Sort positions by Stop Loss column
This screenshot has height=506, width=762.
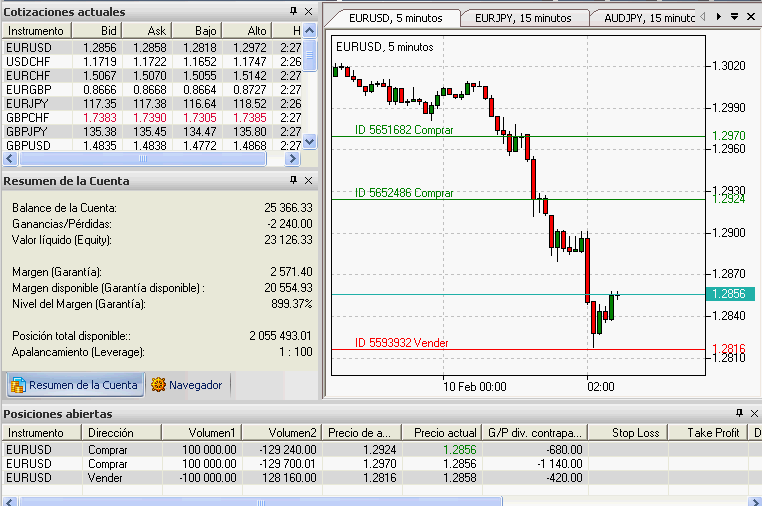point(628,433)
